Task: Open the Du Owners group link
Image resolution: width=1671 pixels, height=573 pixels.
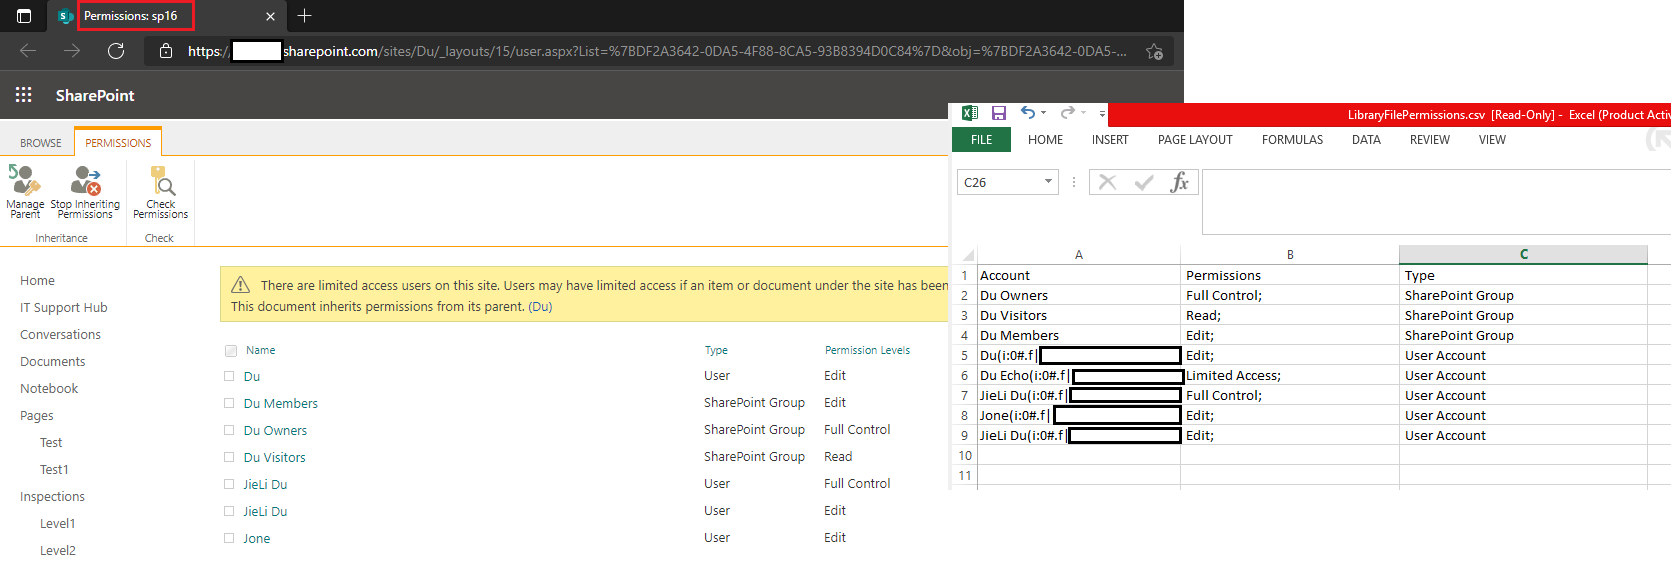Action: (x=276, y=431)
